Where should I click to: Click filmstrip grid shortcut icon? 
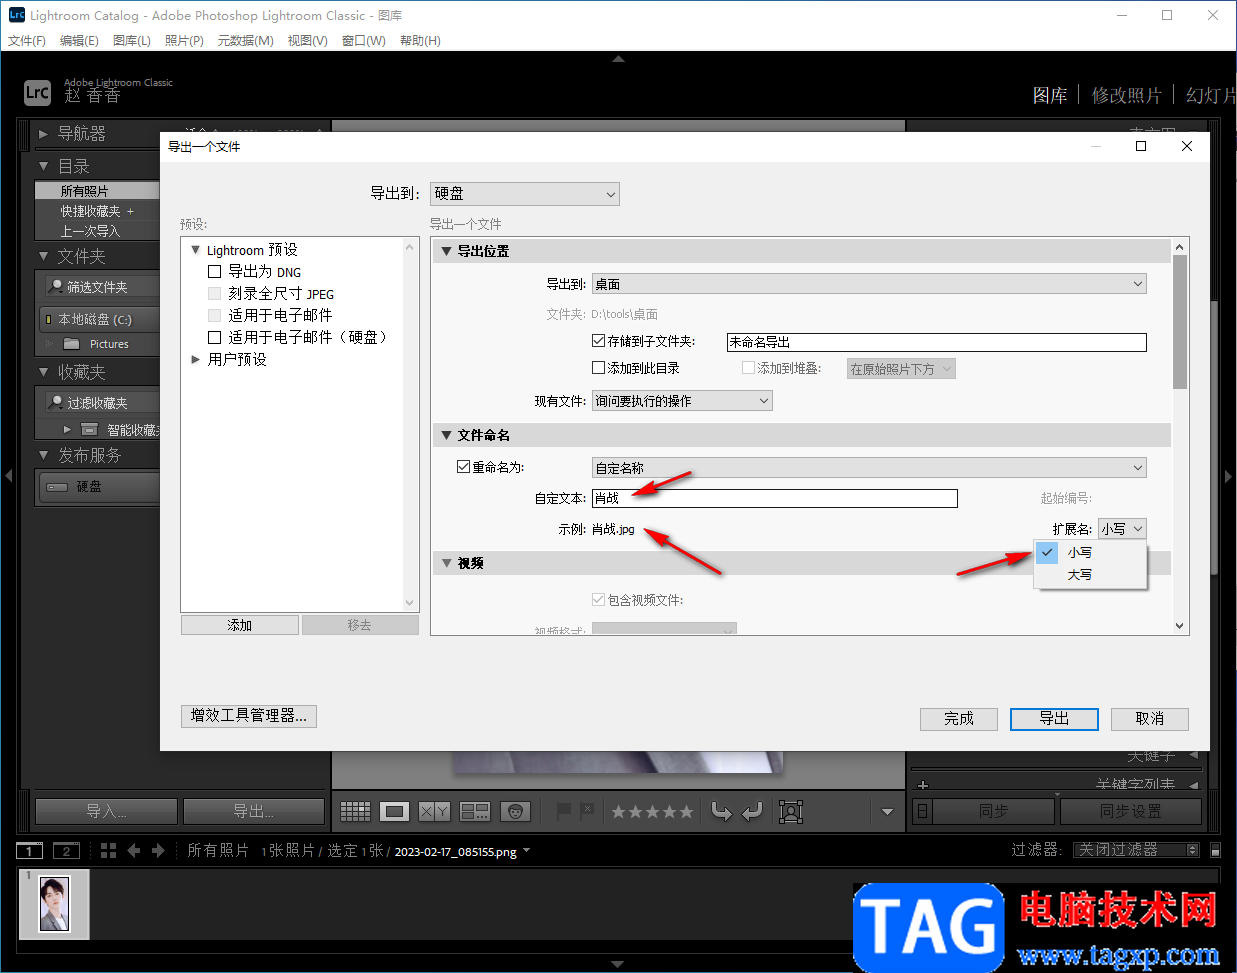pos(108,850)
